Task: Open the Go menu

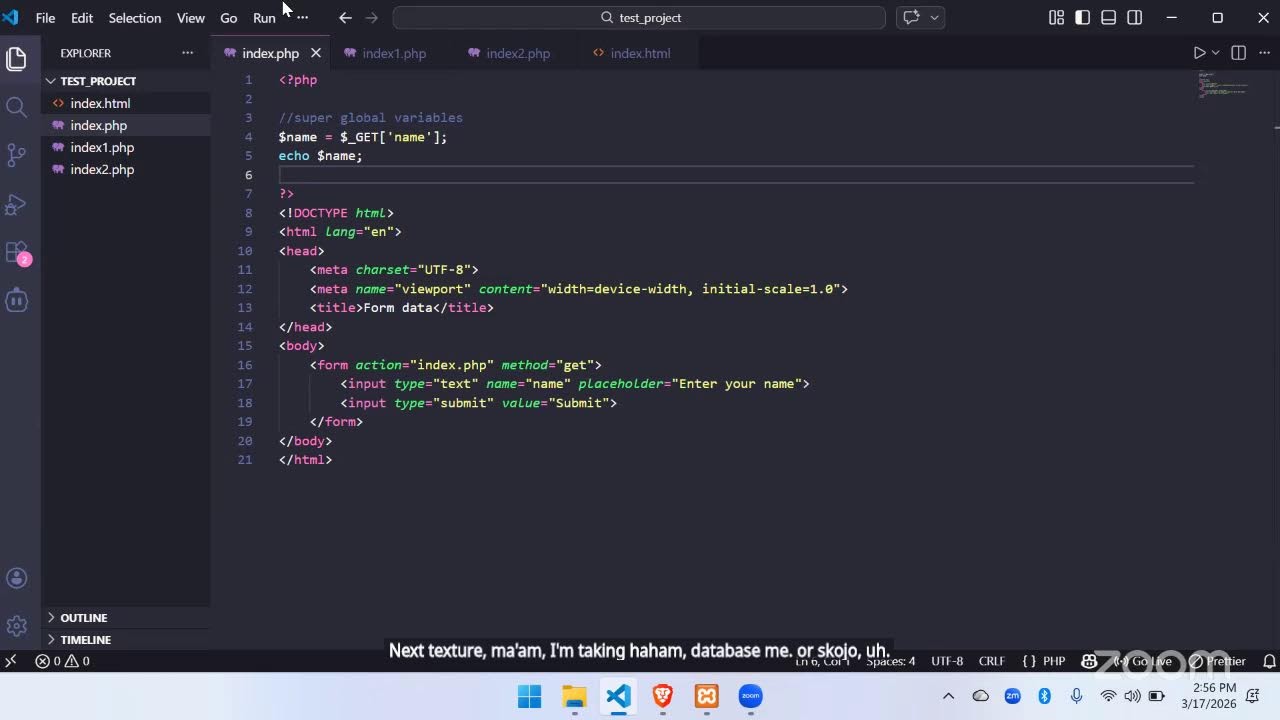Action: point(229,18)
